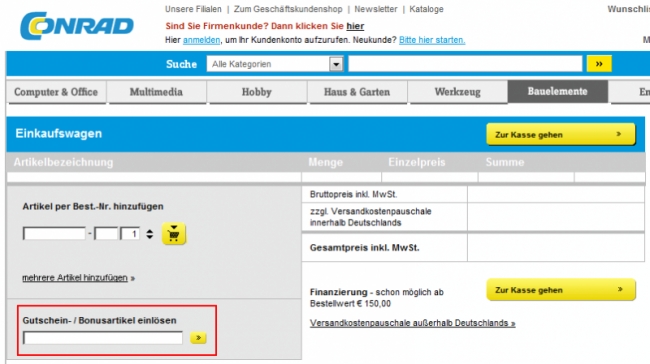Open the Newsletter link
The image size is (650, 364).
click(x=376, y=9)
